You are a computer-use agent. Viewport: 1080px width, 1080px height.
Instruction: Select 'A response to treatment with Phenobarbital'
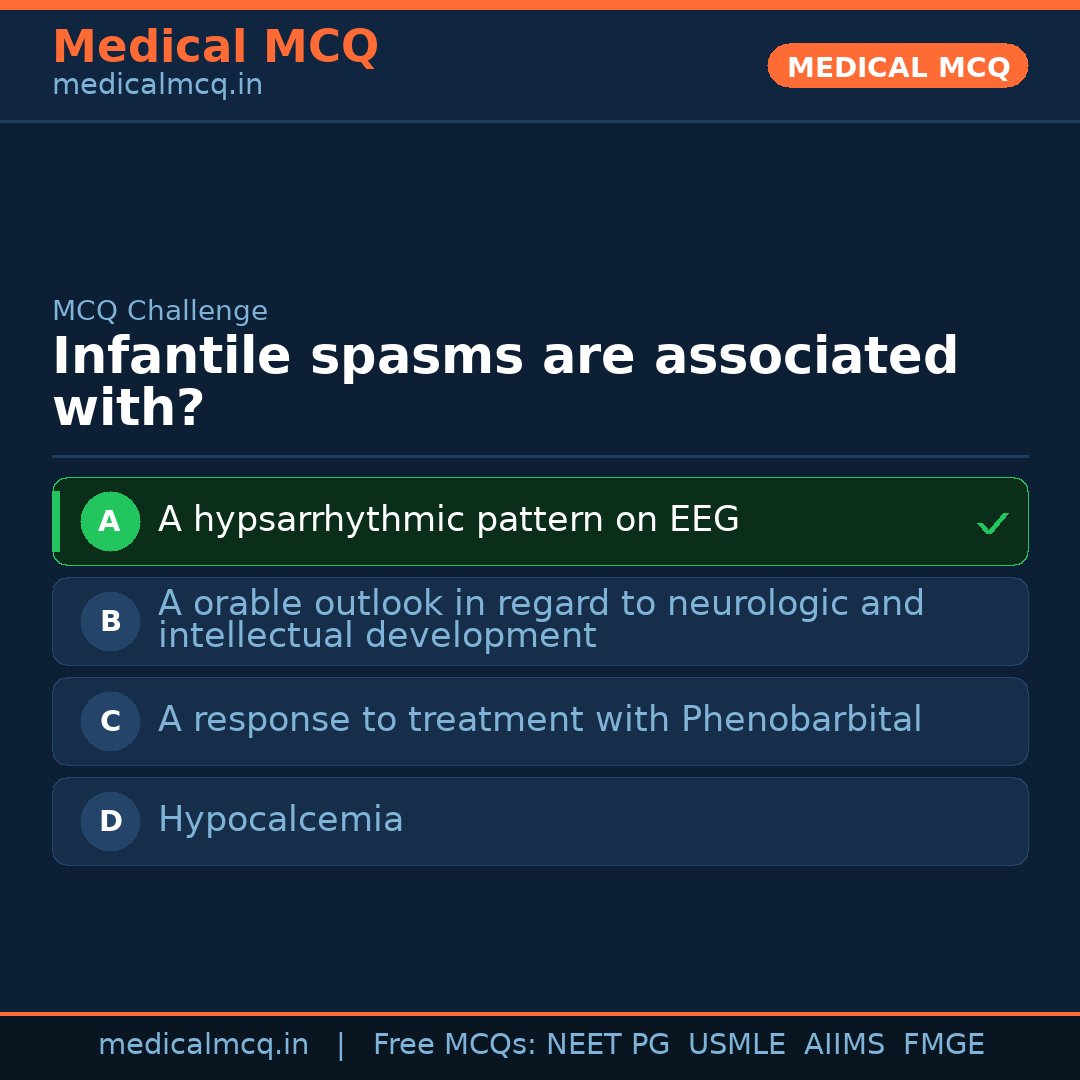[x=539, y=720]
